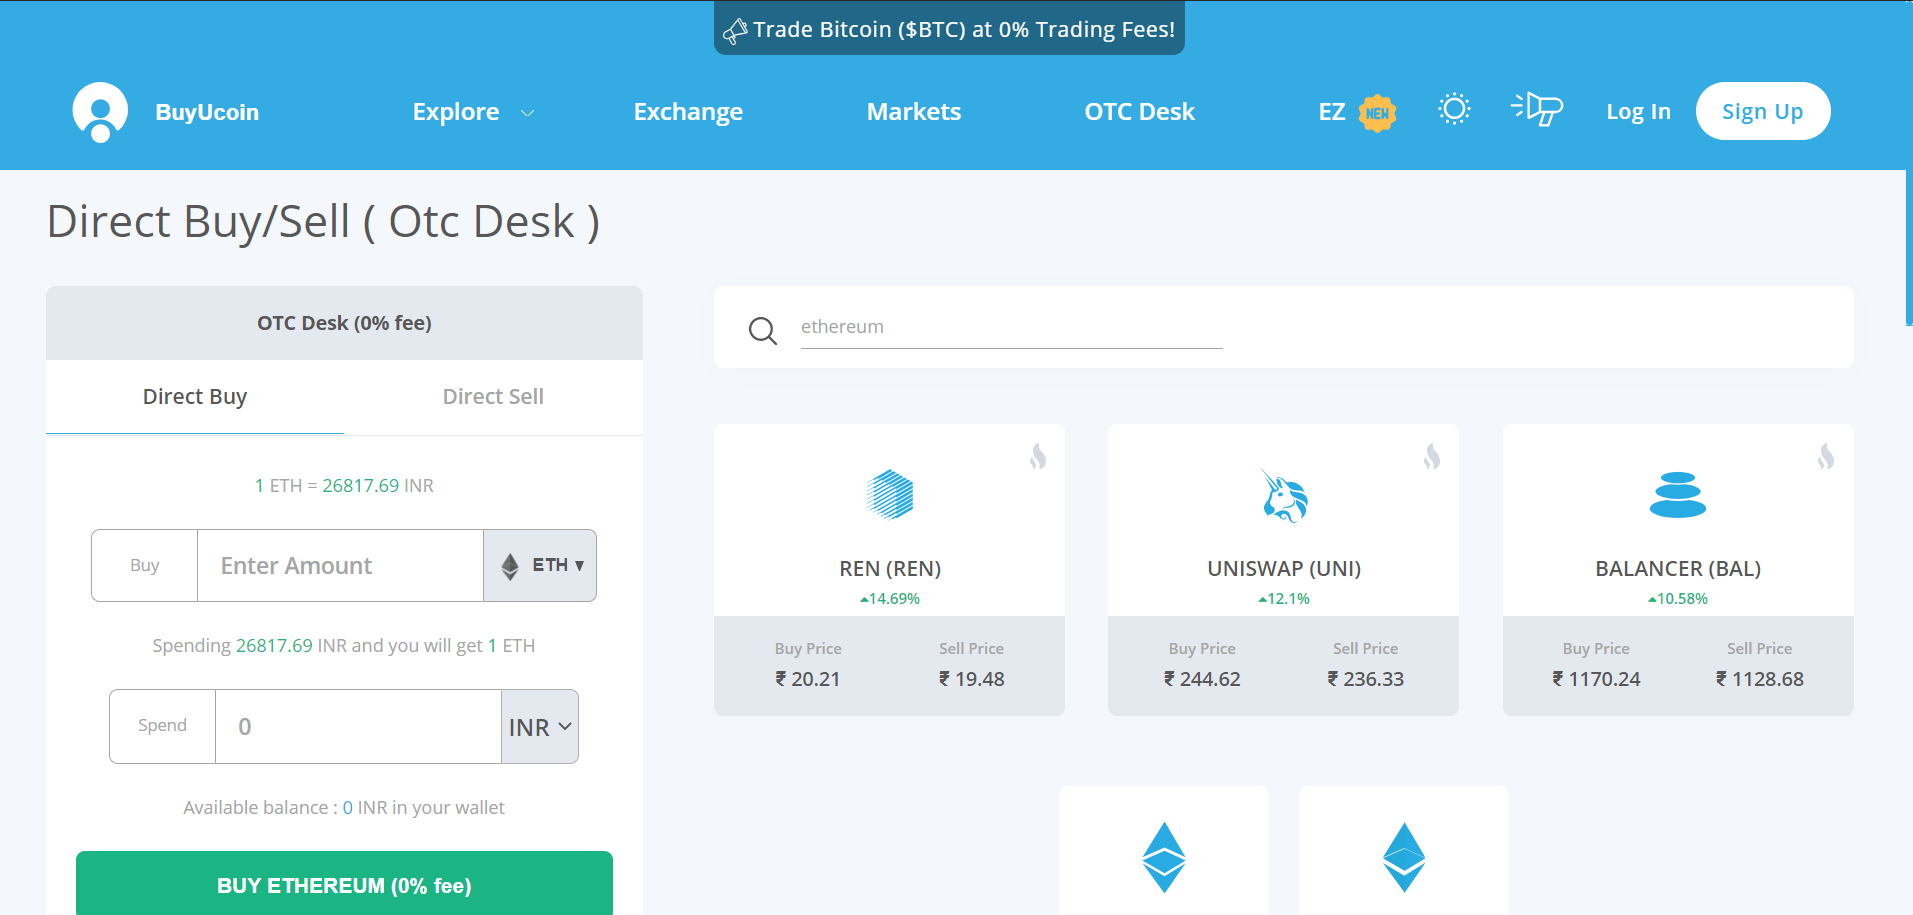Click the Uniswap unicorn logo

coord(1284,497)
